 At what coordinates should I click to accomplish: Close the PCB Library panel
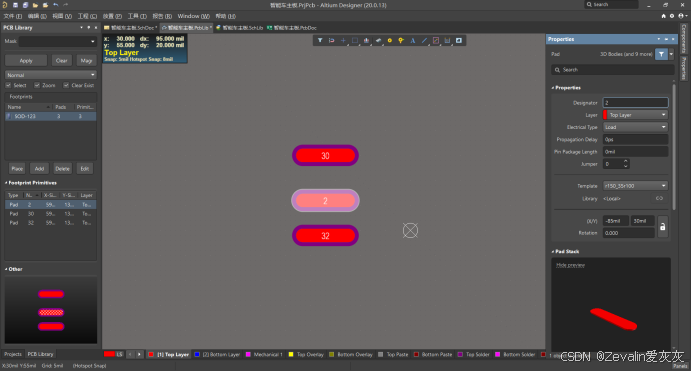[x=96, y=27]
